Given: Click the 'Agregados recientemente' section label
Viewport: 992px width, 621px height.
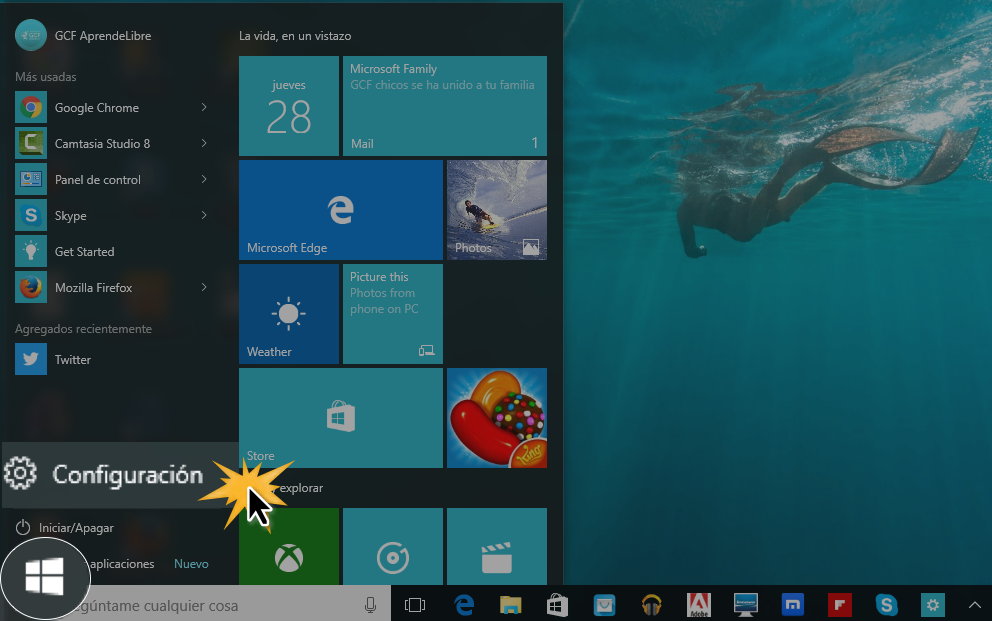Looking at the screenshot, I should [x=84, y=329].
